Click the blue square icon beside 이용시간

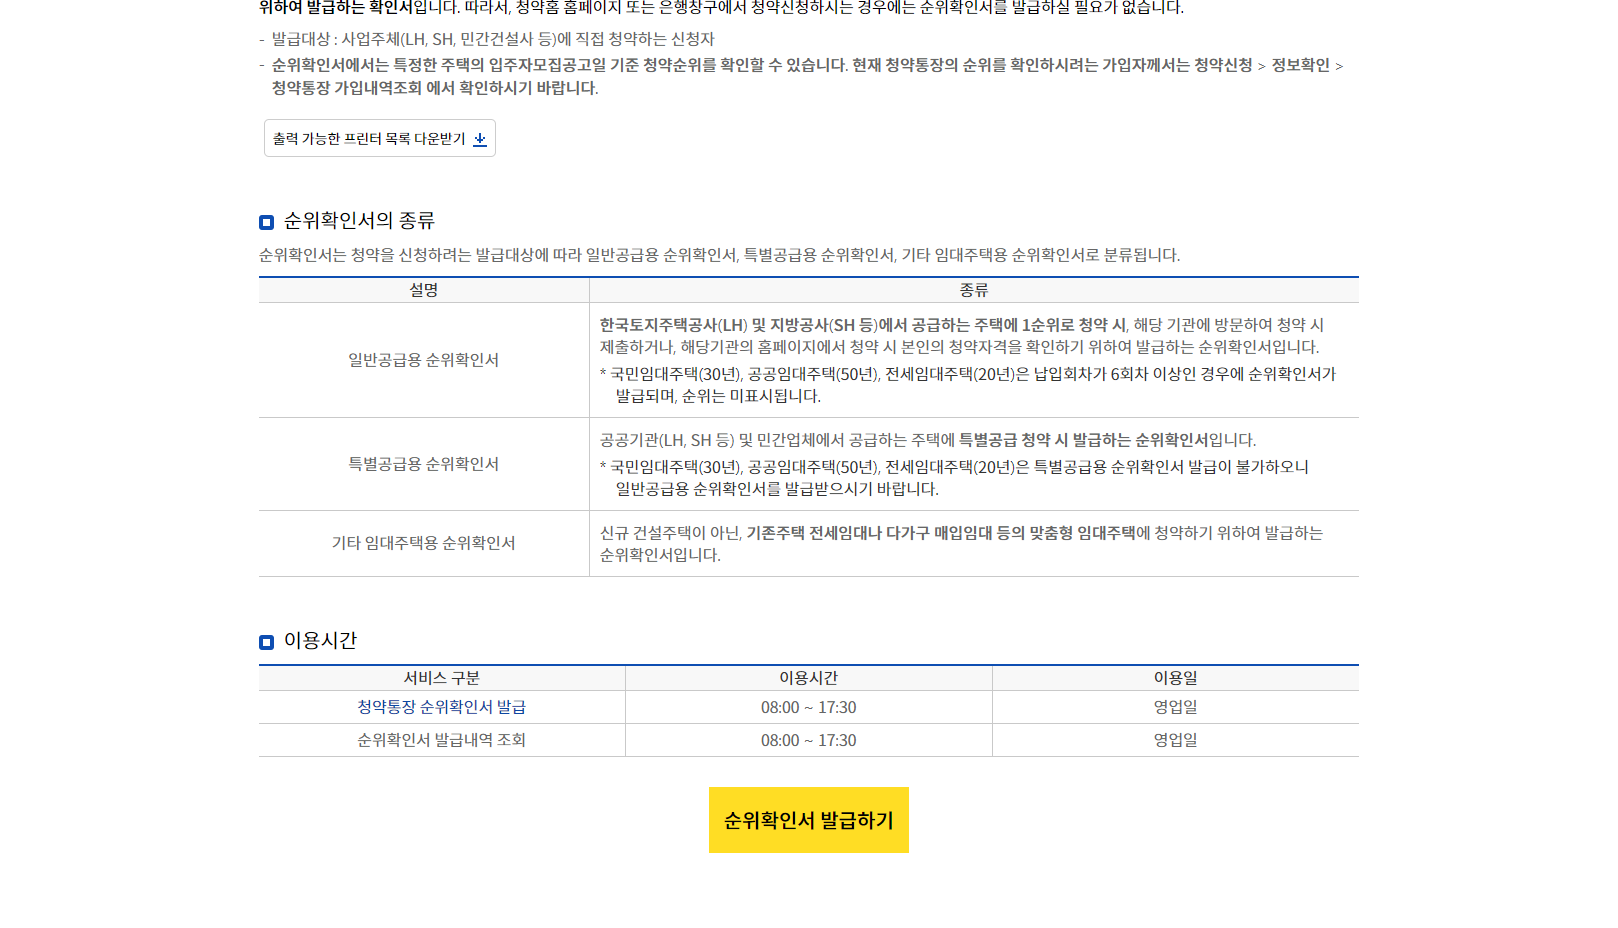click(x=264, y=644)
